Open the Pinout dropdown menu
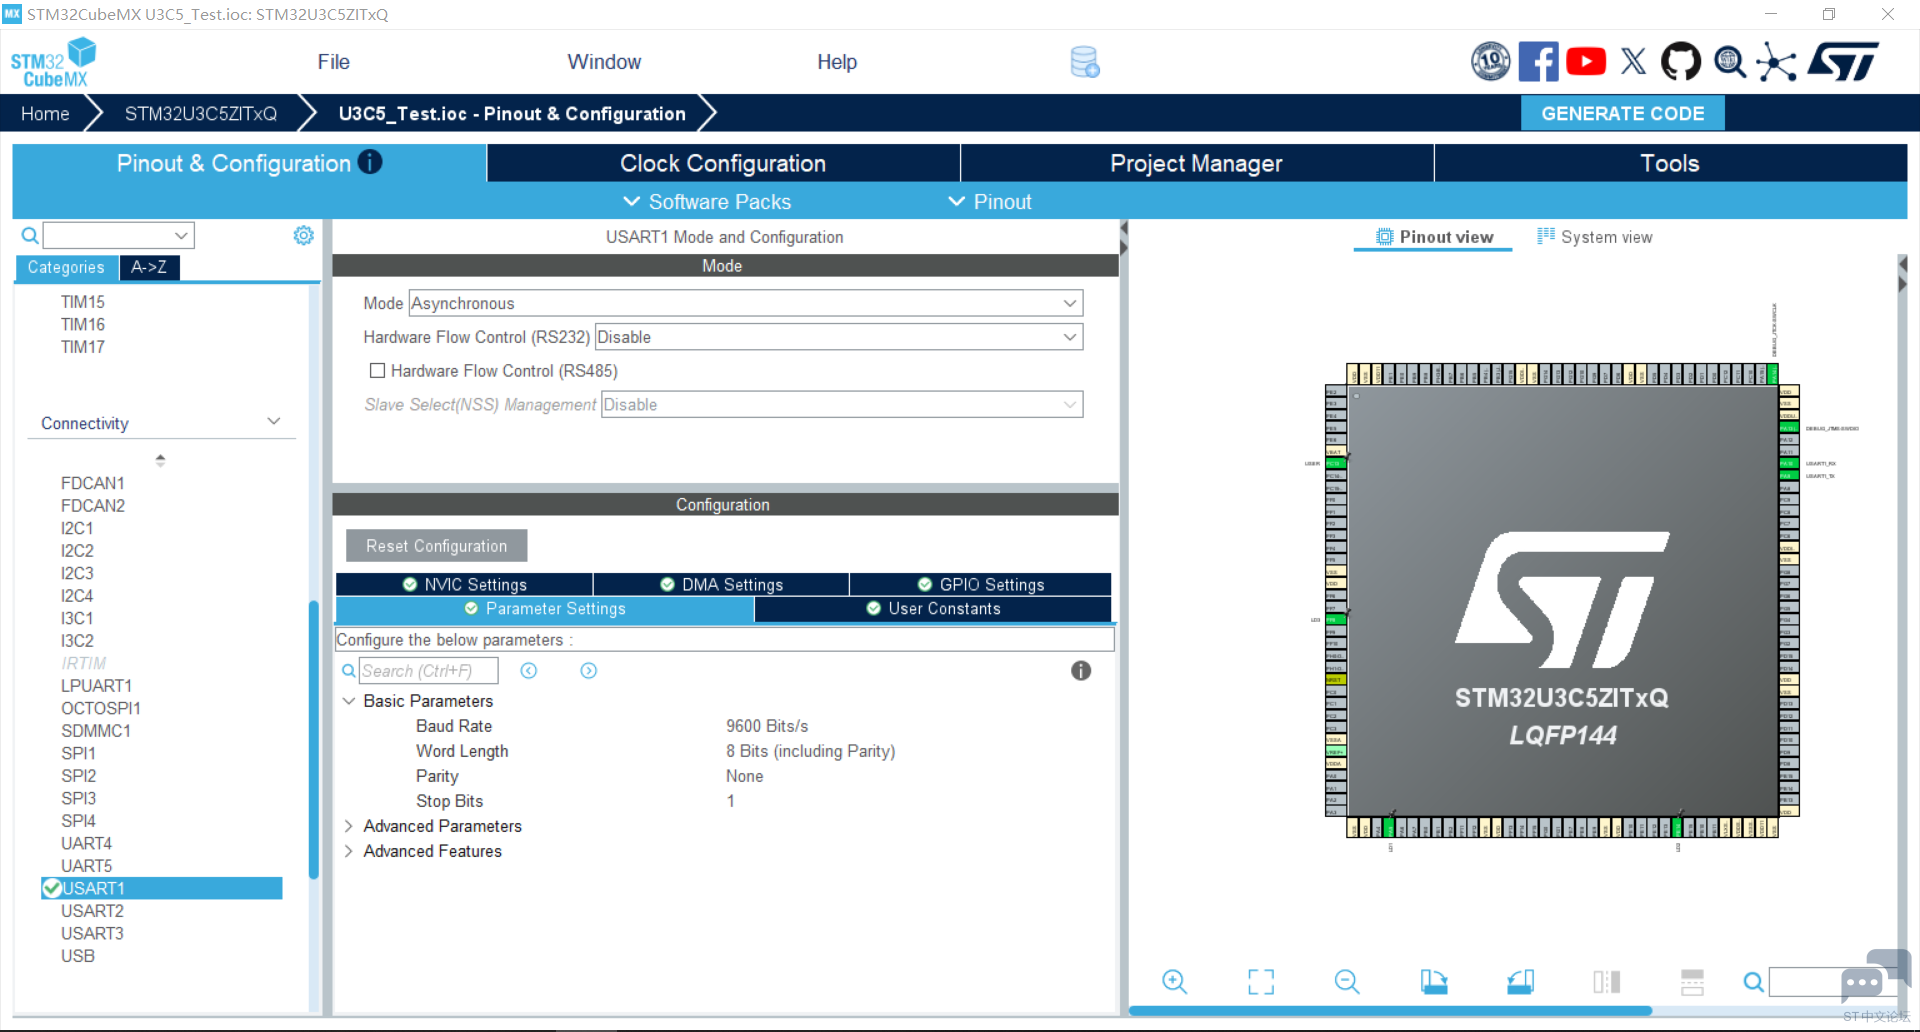Image resolution: width=1920 pixels, height=1032 pixels. point(990,202)
